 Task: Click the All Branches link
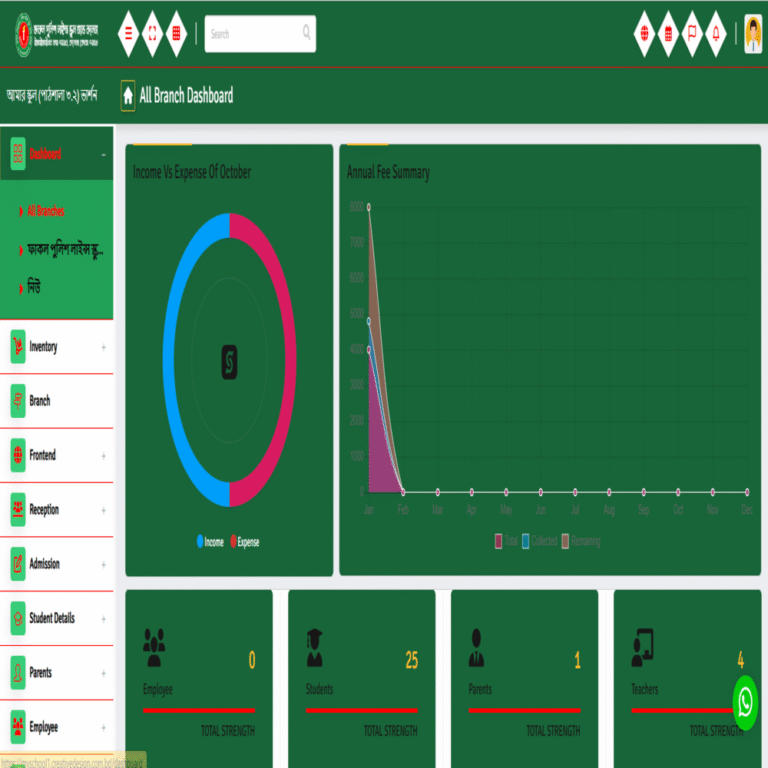click(45, 211)
